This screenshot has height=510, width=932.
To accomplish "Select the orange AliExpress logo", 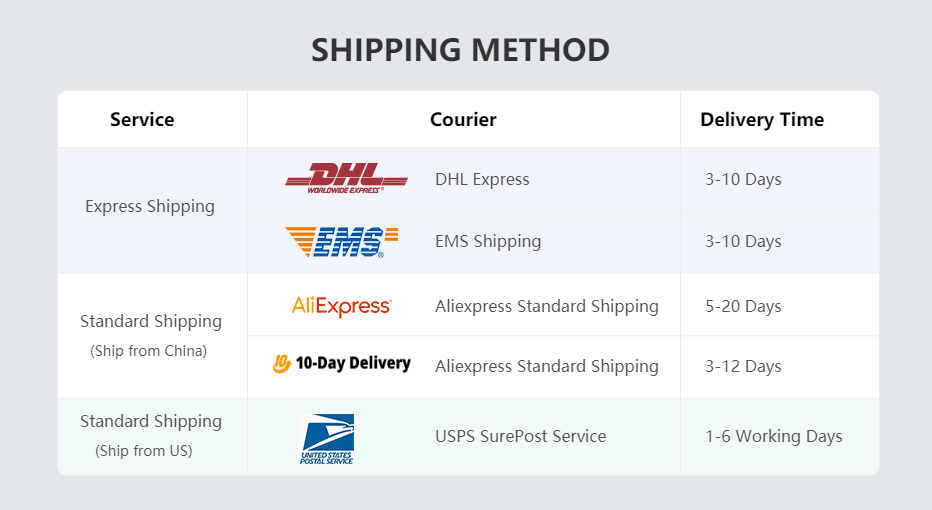I will click(341, 306).
